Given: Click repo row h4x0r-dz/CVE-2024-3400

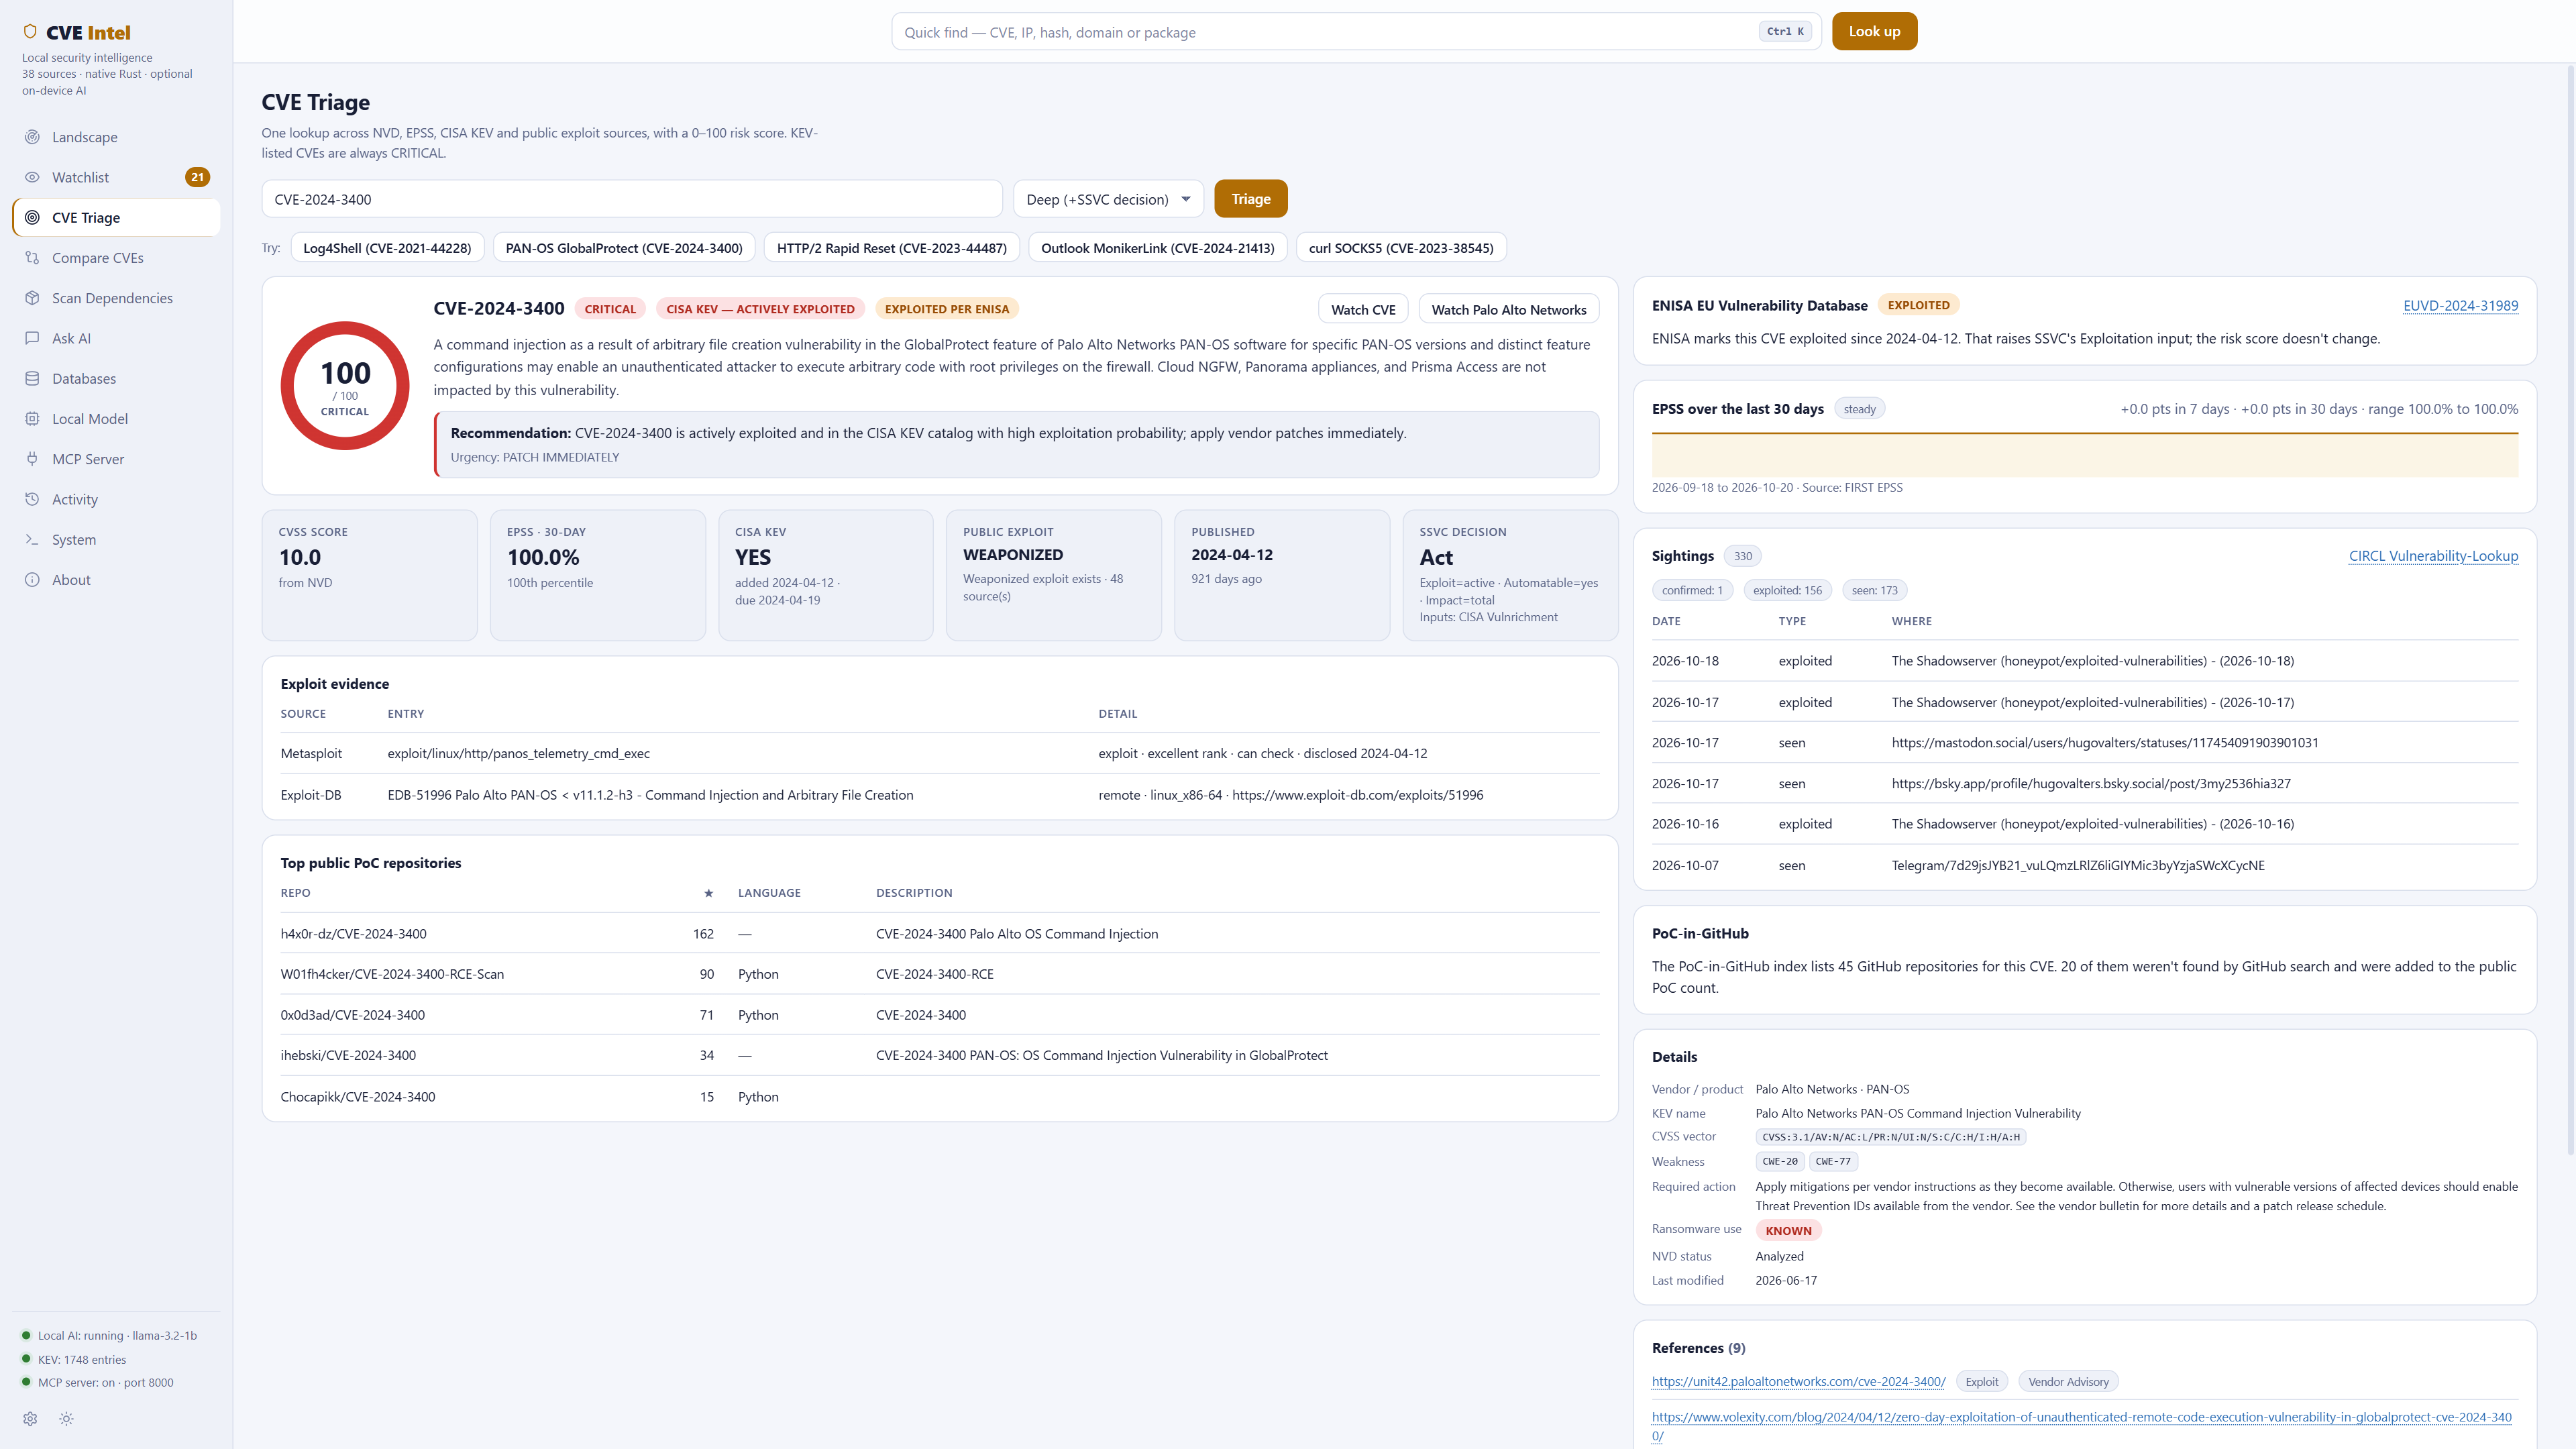Looking at the screenshot, I should coord(939,933).
